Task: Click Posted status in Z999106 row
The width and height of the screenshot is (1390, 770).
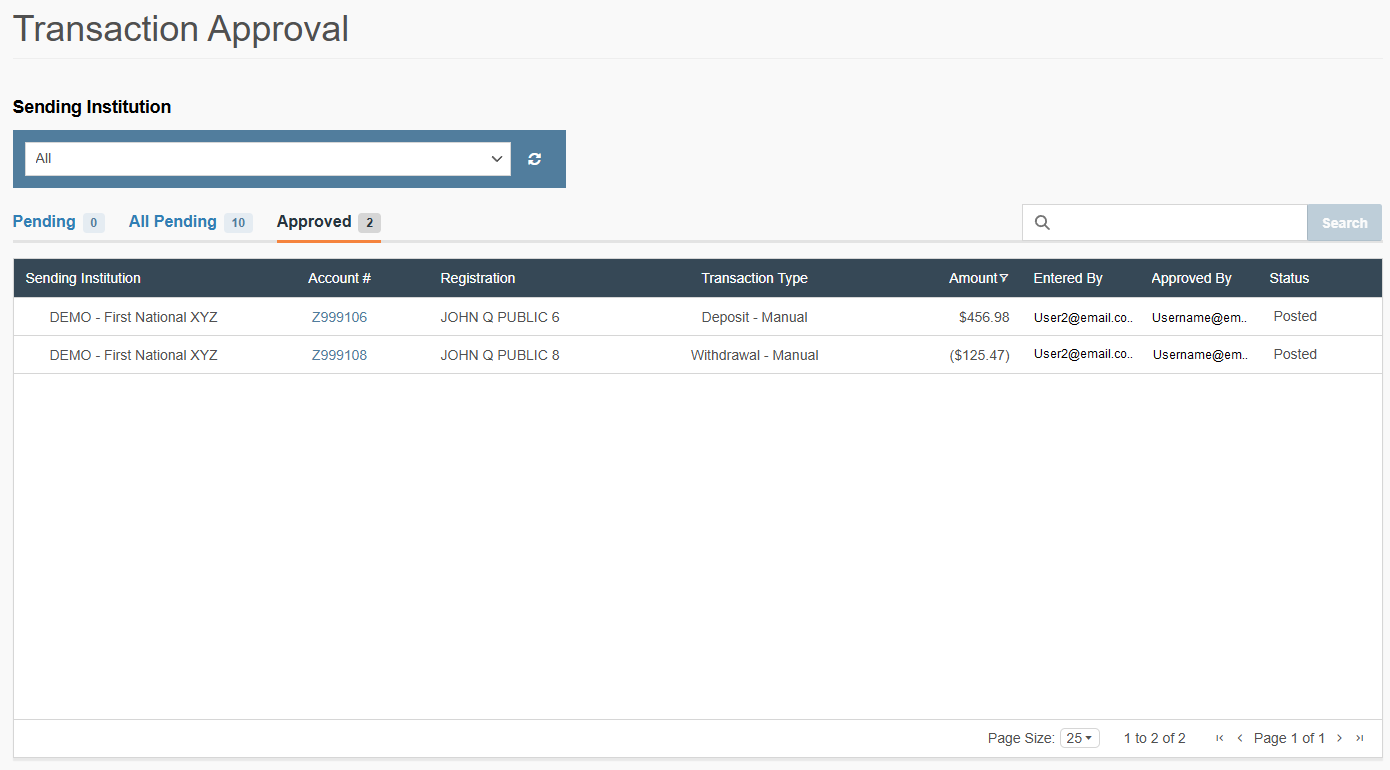Action: (1295, 316)
